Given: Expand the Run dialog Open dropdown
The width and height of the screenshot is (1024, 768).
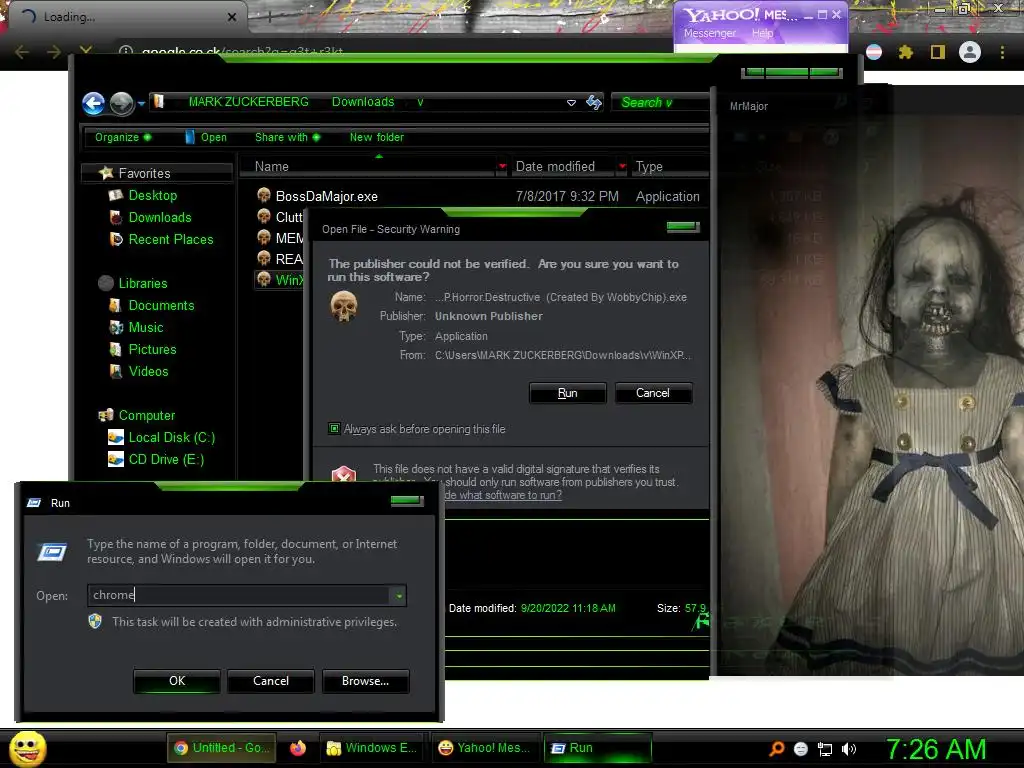Looking at the screenshot, I should (x=398, y=596).
